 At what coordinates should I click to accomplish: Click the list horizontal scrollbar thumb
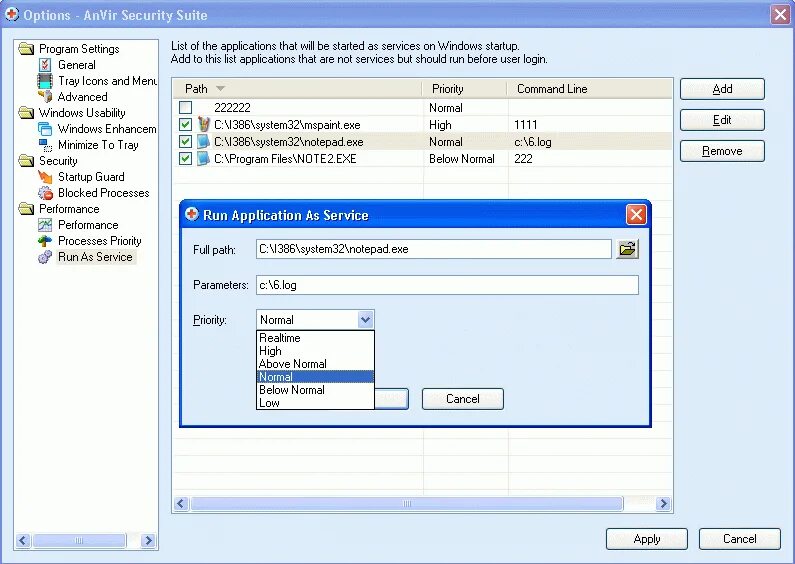tap(407, 504)
